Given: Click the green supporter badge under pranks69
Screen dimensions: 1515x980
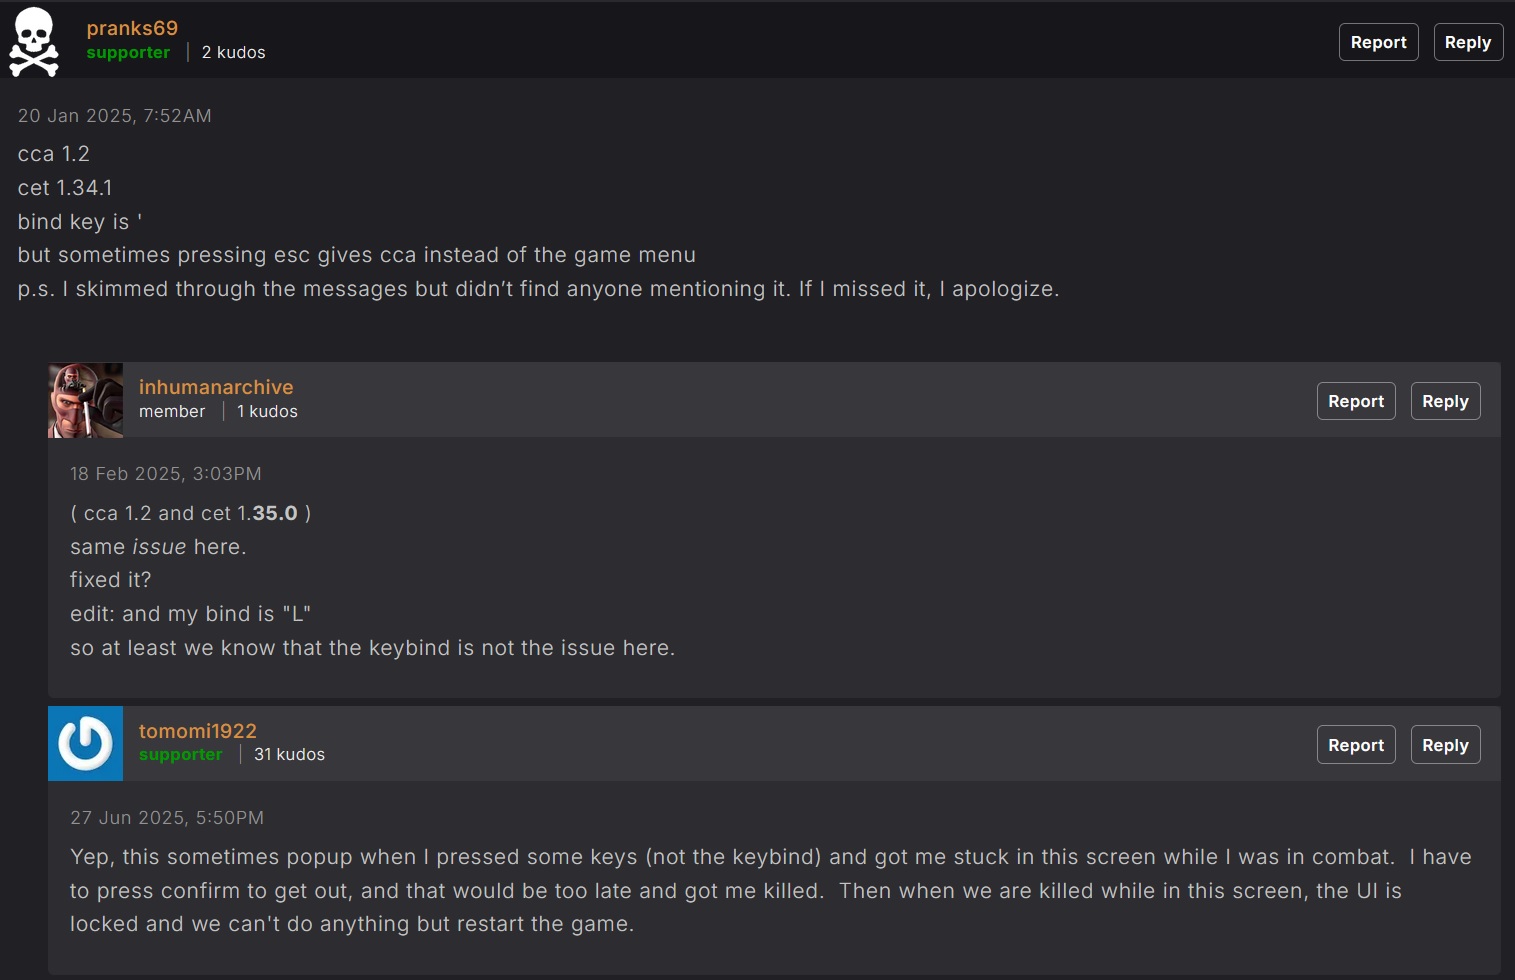Looking at the screenshot, I should 128,53.
